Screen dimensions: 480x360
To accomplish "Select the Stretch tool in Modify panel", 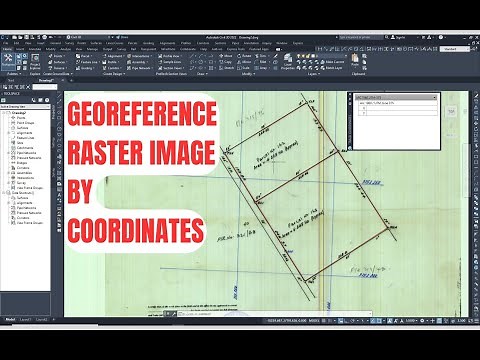I will tap(227, 68).
